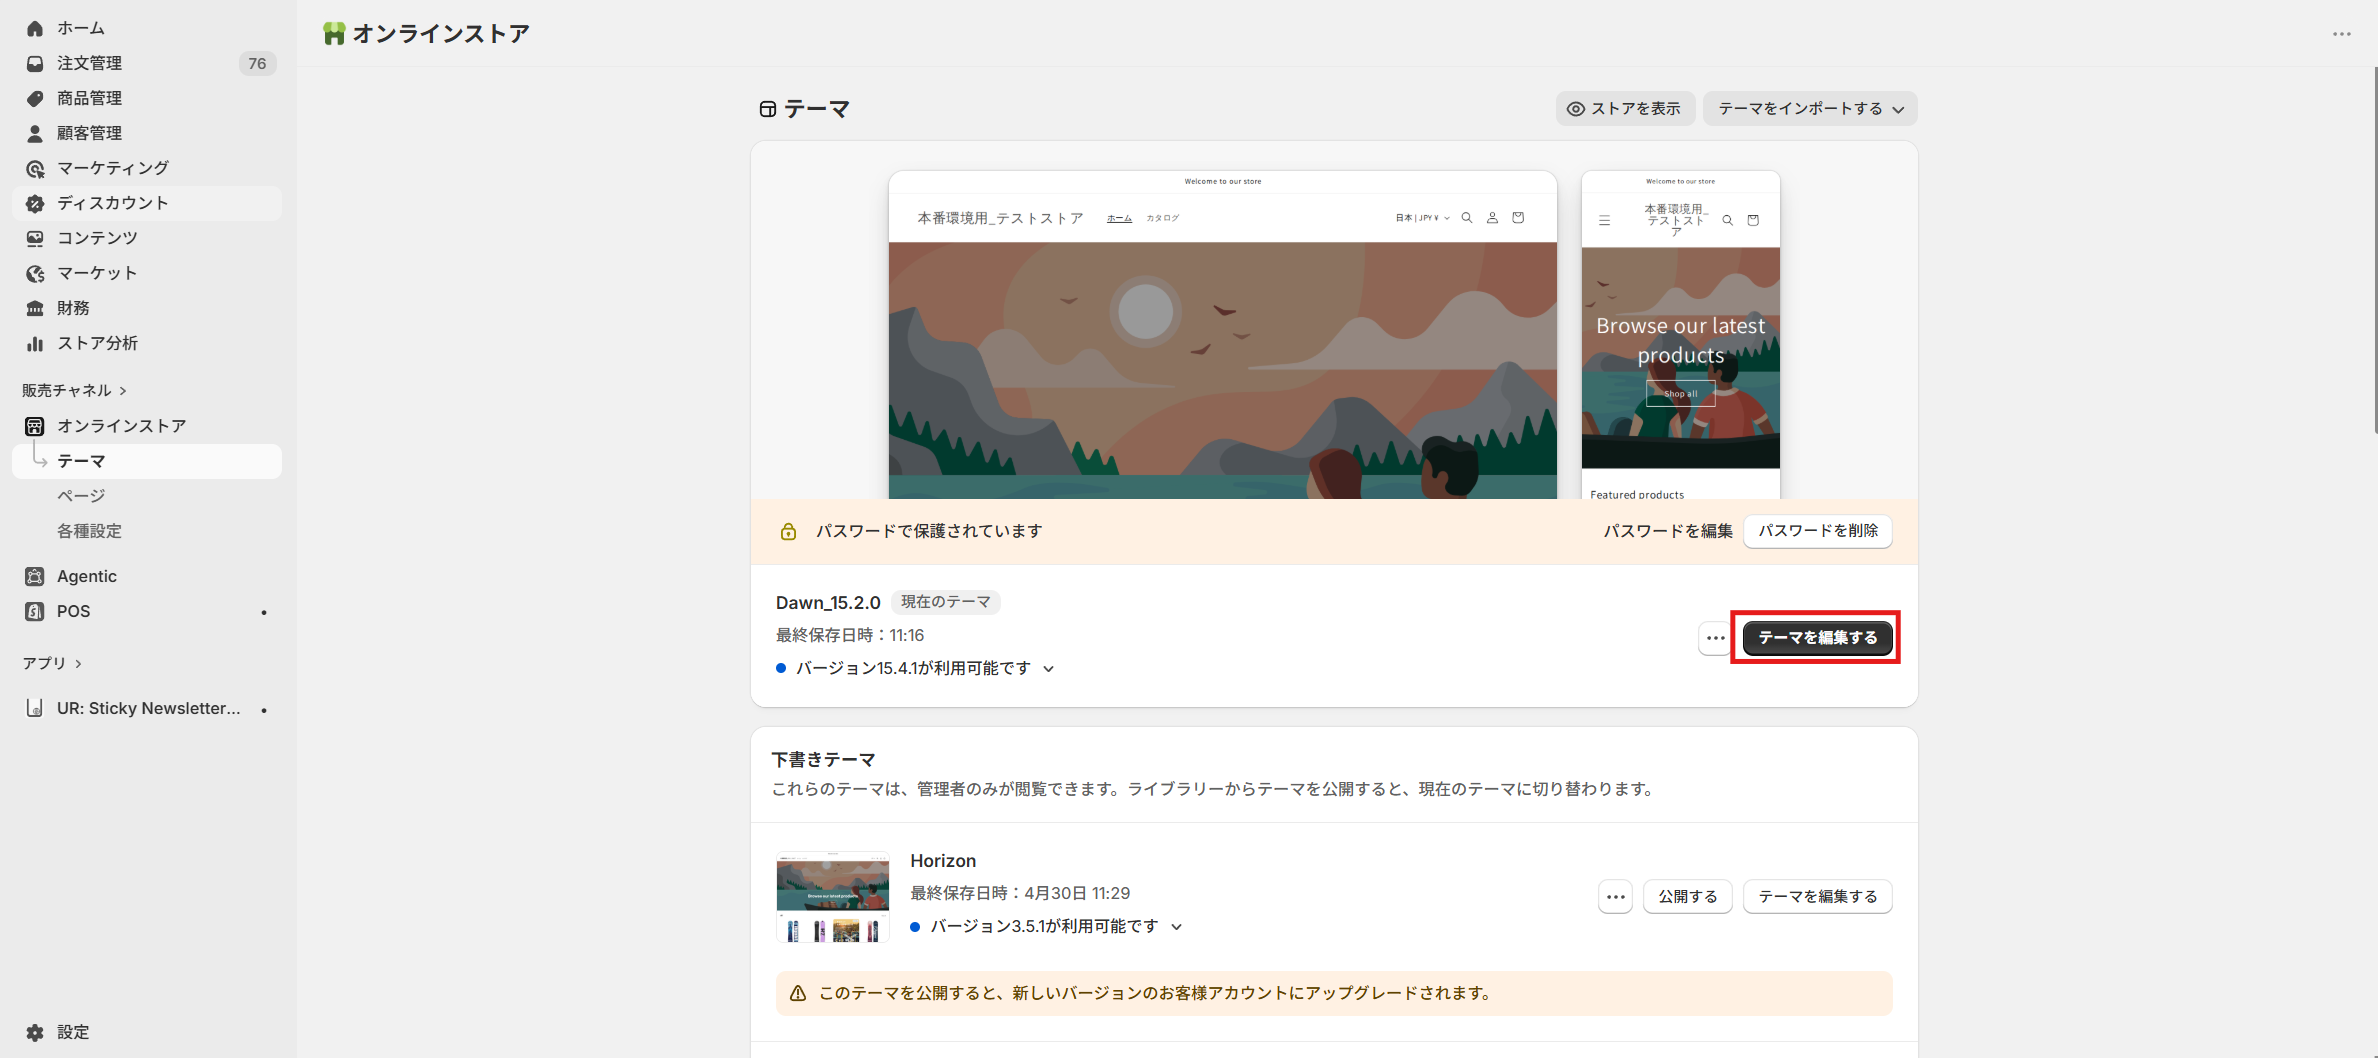Click the mobile theme preview image

pos(1681,335)
